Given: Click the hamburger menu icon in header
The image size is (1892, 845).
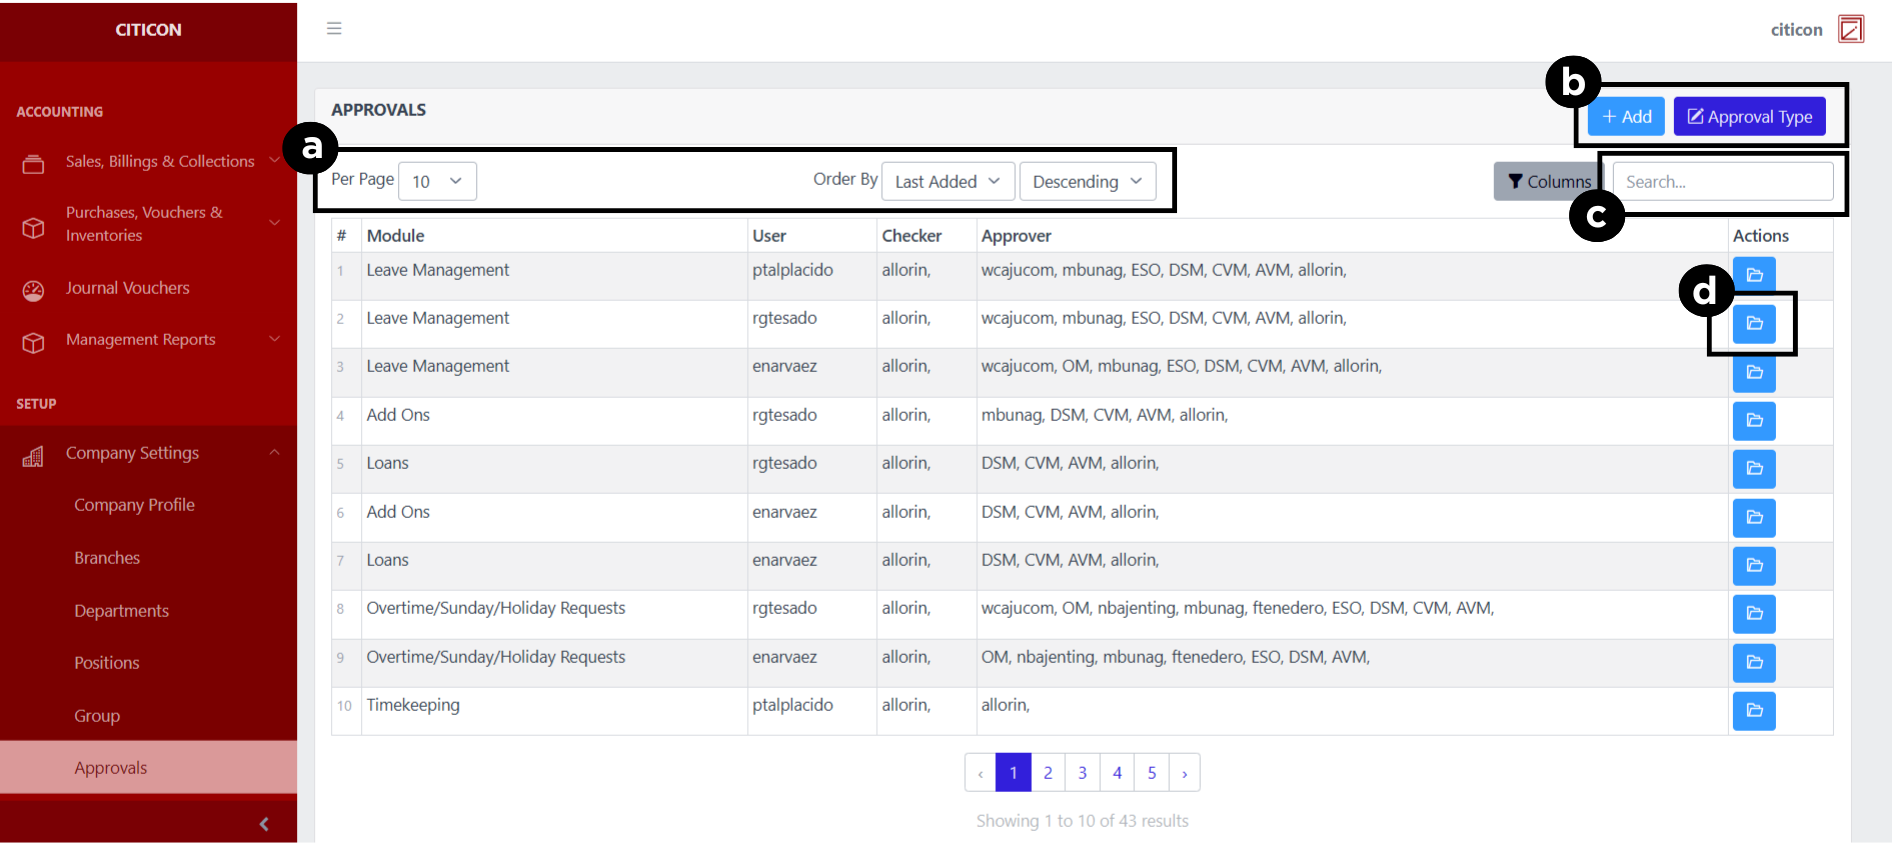Looking at the screenshot, I should tap(334, 29).
